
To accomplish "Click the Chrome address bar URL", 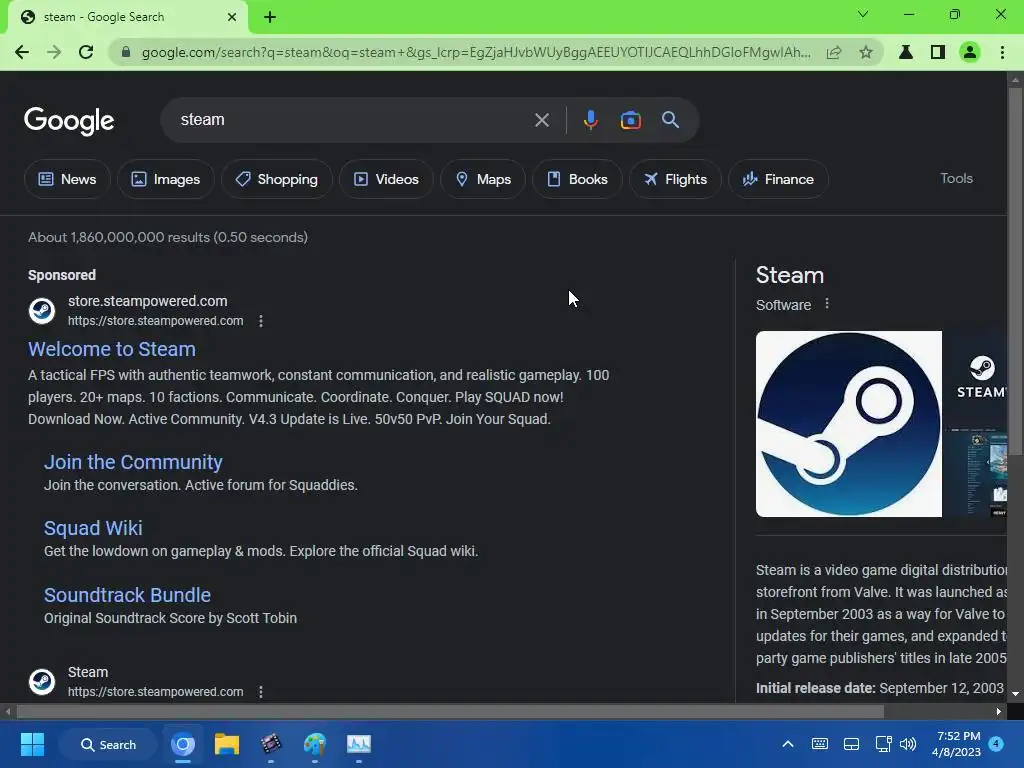I will pos(476,52).
